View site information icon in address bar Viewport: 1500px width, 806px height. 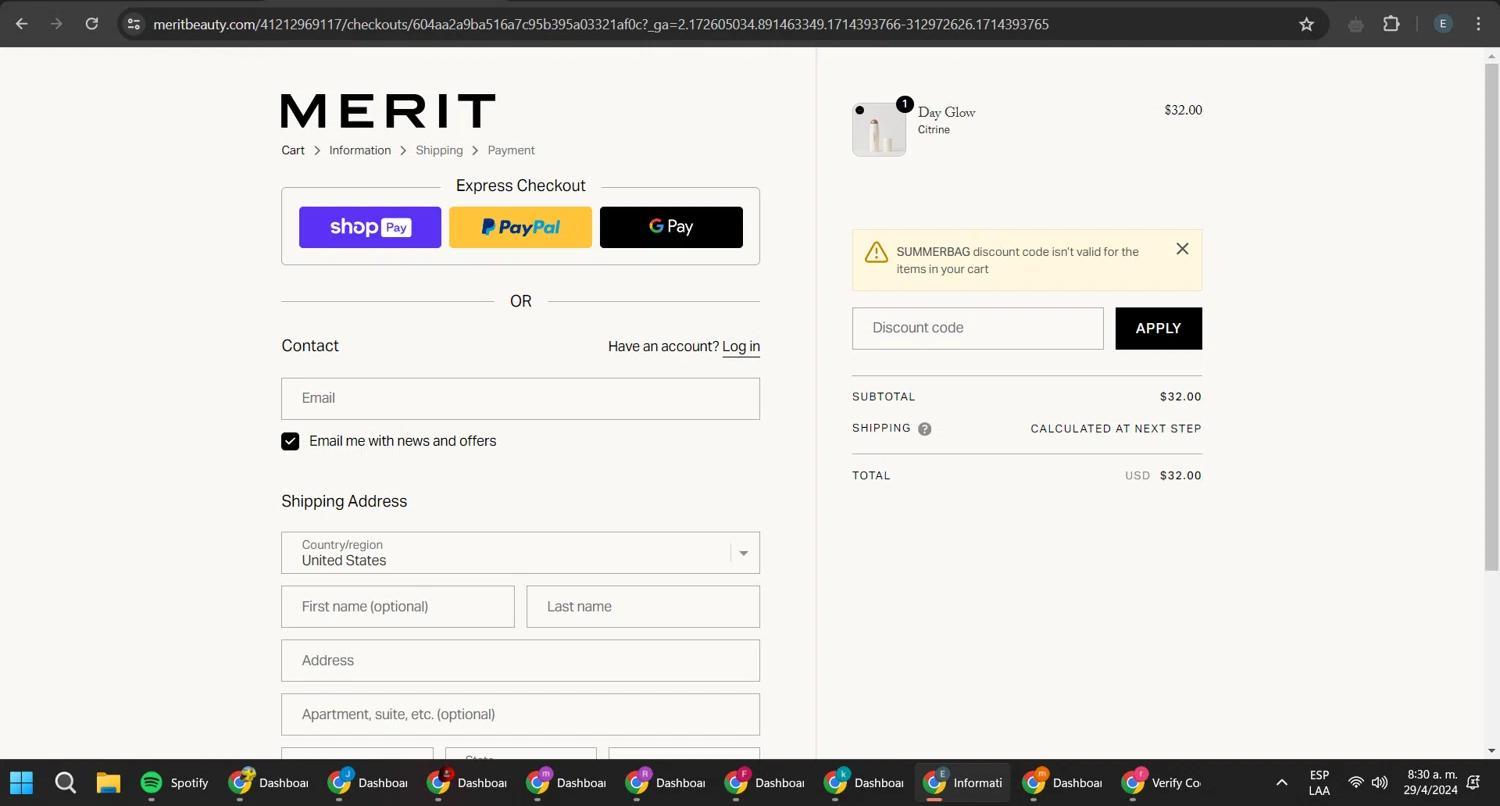(x=134, y=24)
